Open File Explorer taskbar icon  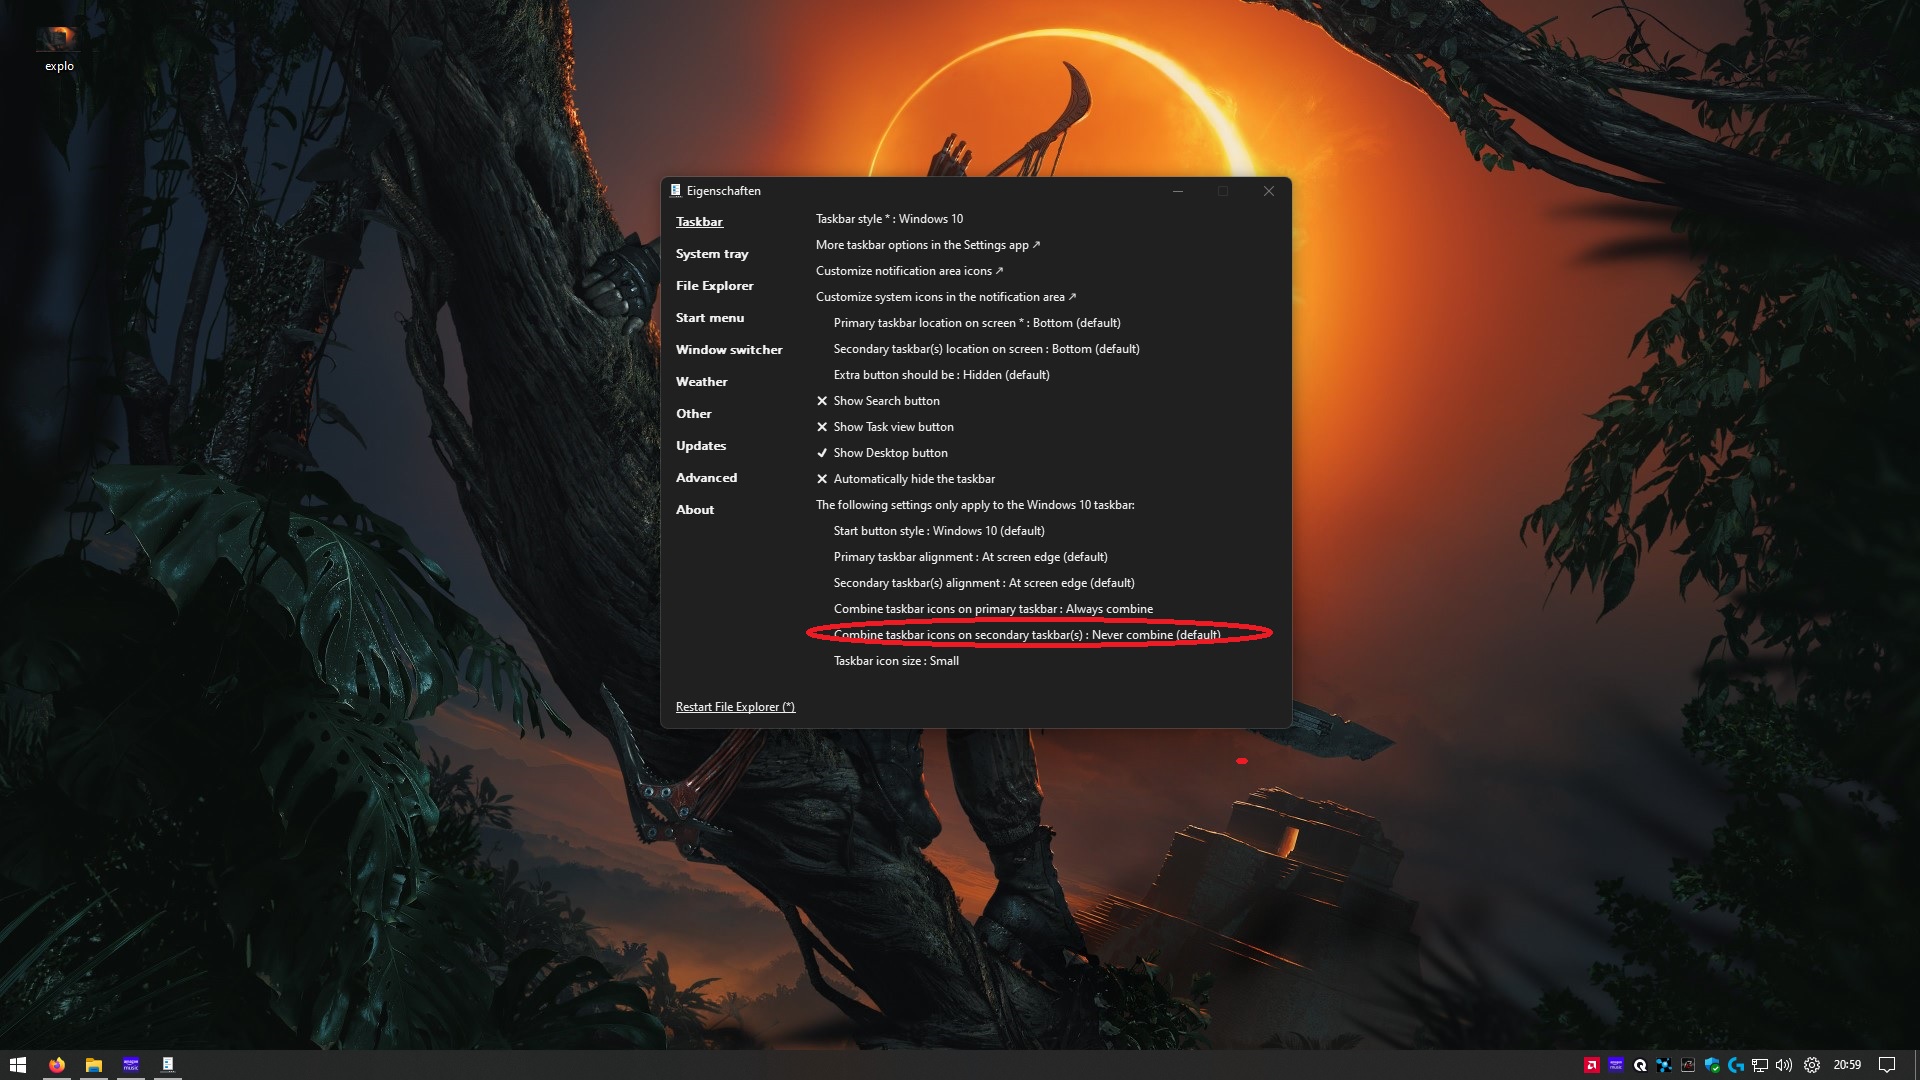coord(94,1065)
